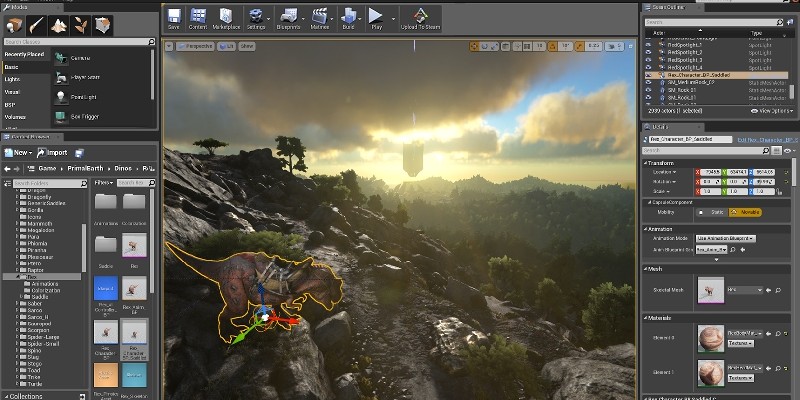Screen dimensions: 800x400
Task: Click Search Classes field
Action: tap(79, 42)
